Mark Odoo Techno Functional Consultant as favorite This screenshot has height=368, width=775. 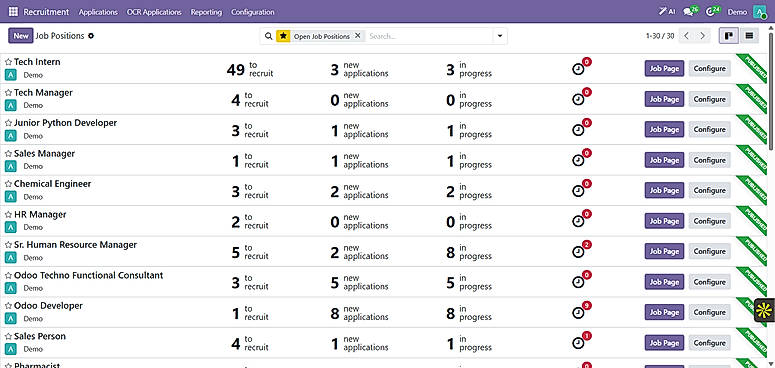(x=8, y=276)
